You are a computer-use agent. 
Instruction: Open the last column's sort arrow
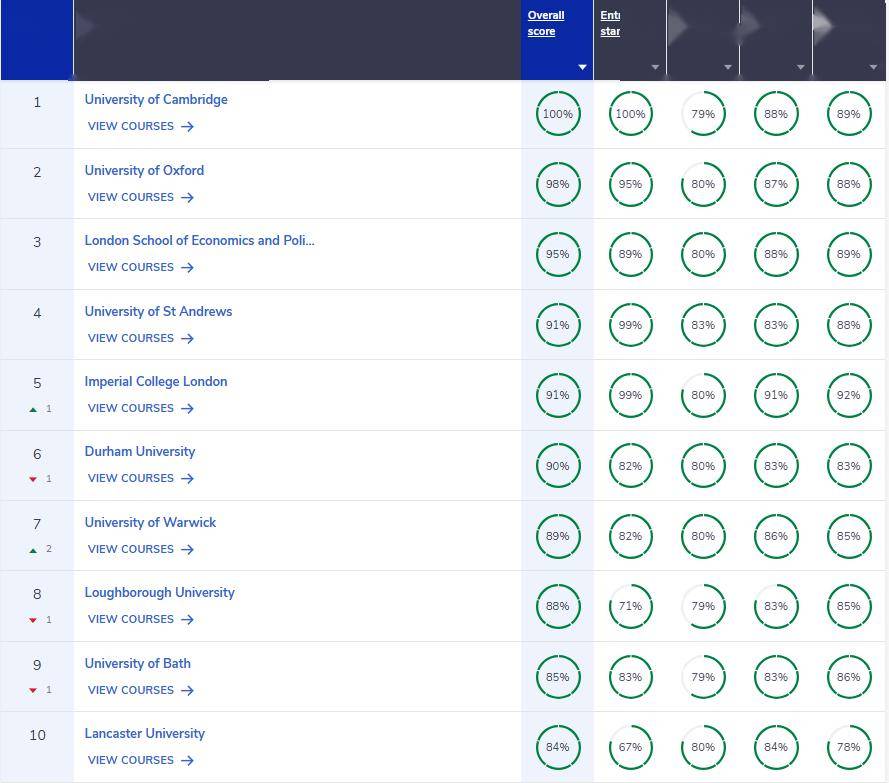click(x=873, y=67)
